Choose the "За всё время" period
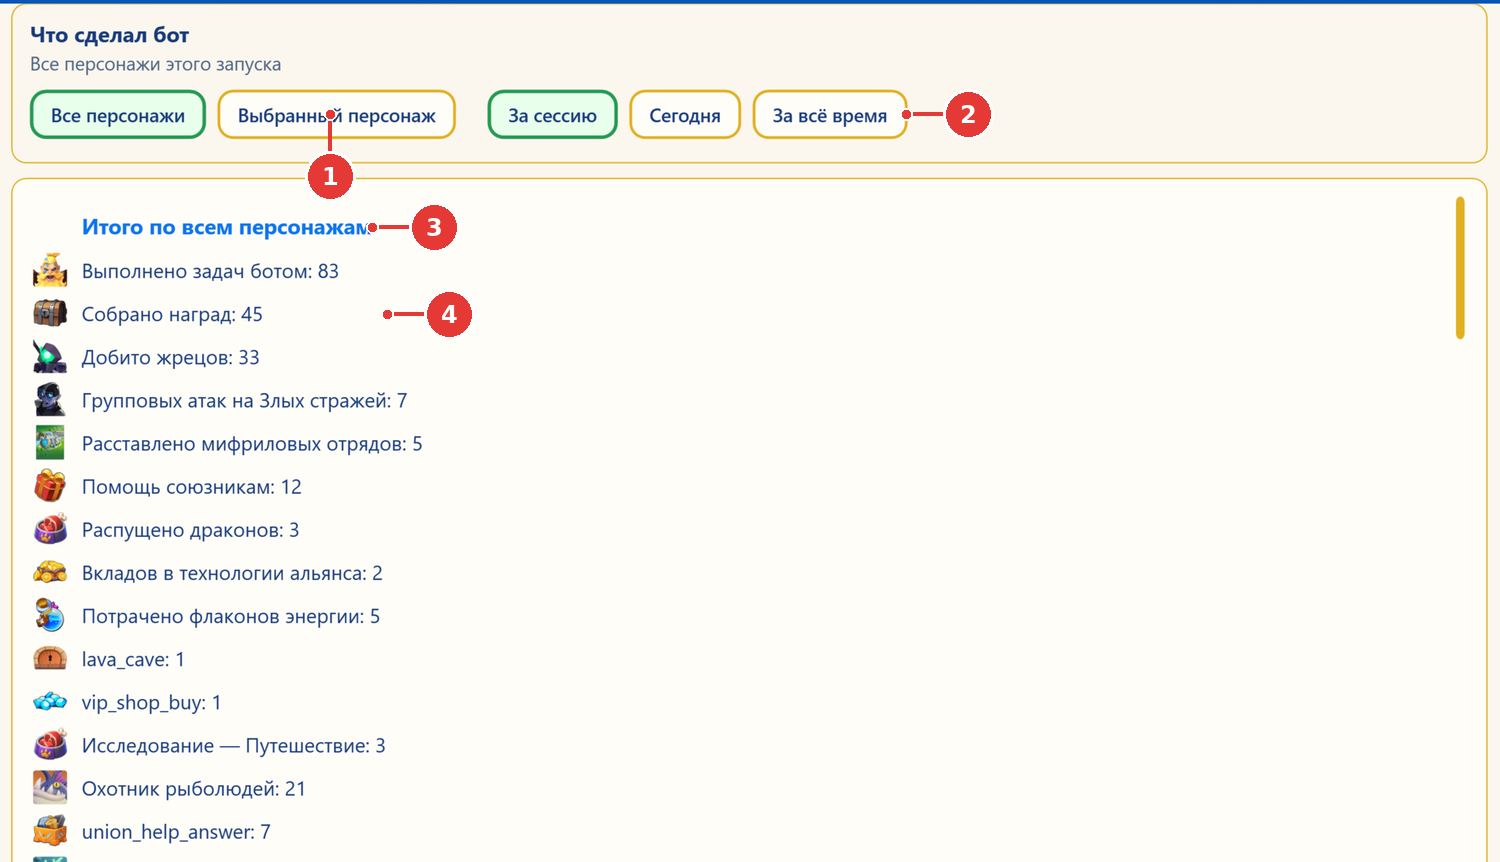 (830, 115)
